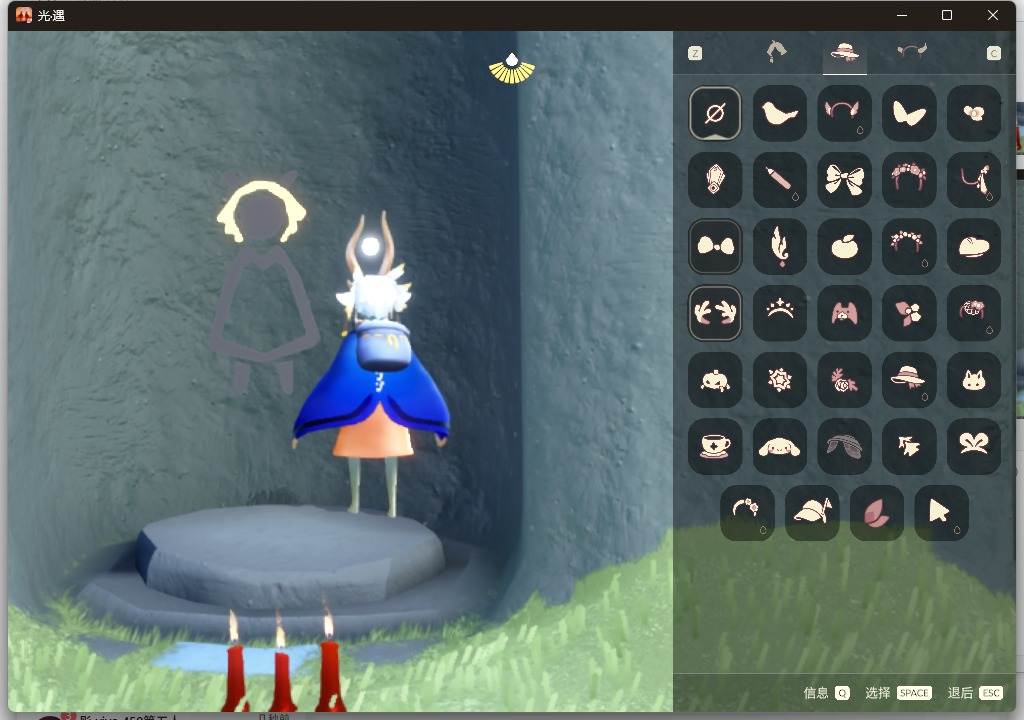Select the dangling tassel hair ornament

tap(974, 180)
